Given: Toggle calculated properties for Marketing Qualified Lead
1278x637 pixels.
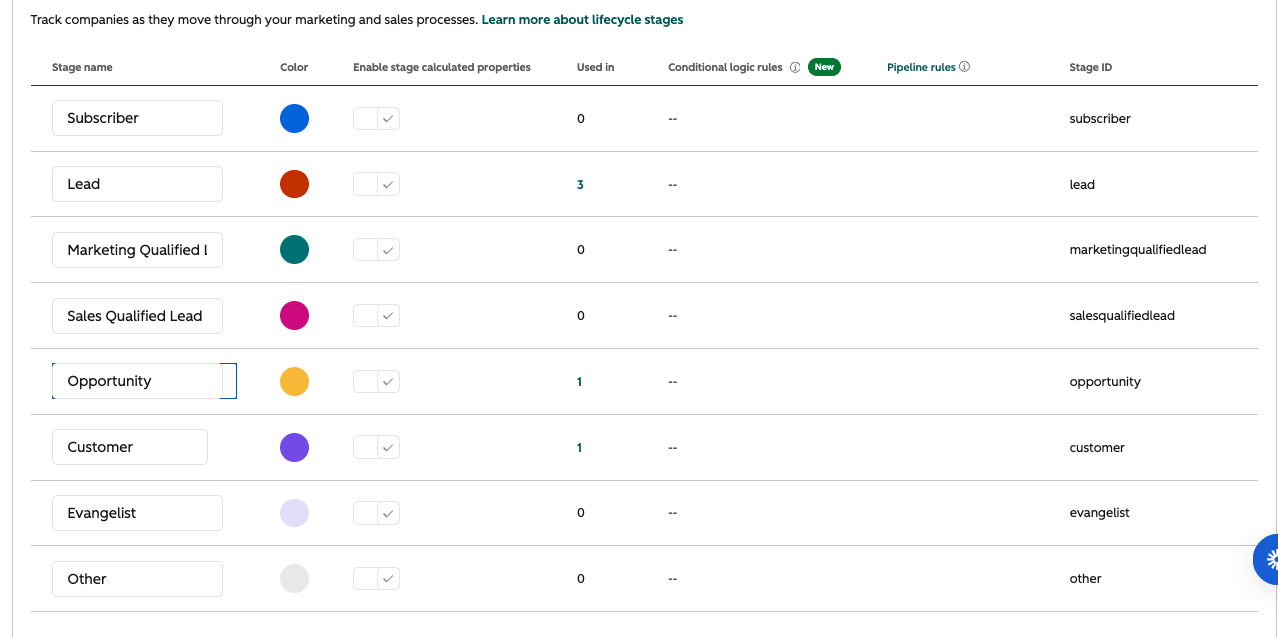Looking at the screenshot, I should [x=376, y=250].
